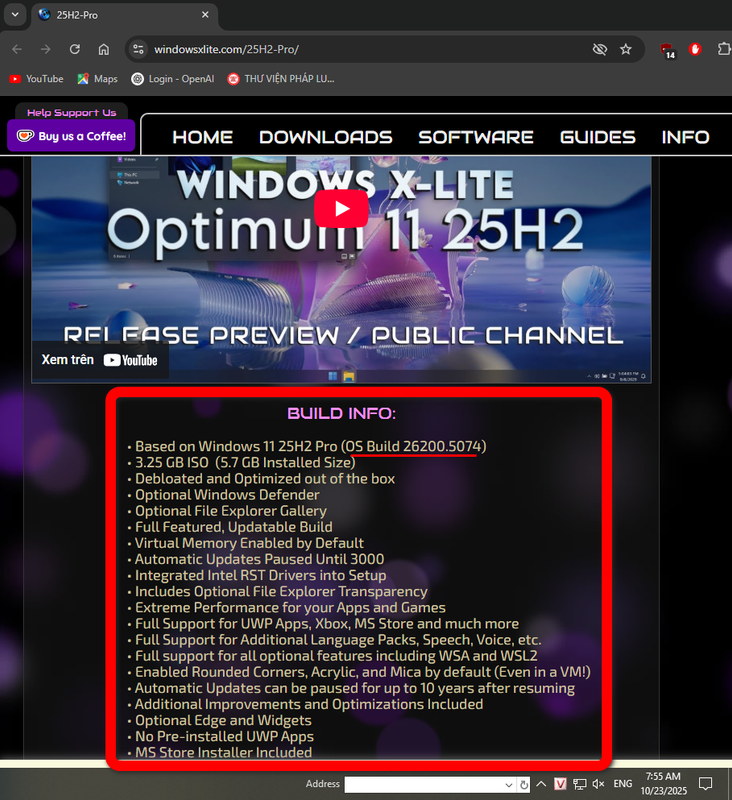Open the extension with badge 14
Image resolution: width=732 pixels, height=800 pixels.
(667, 51)
